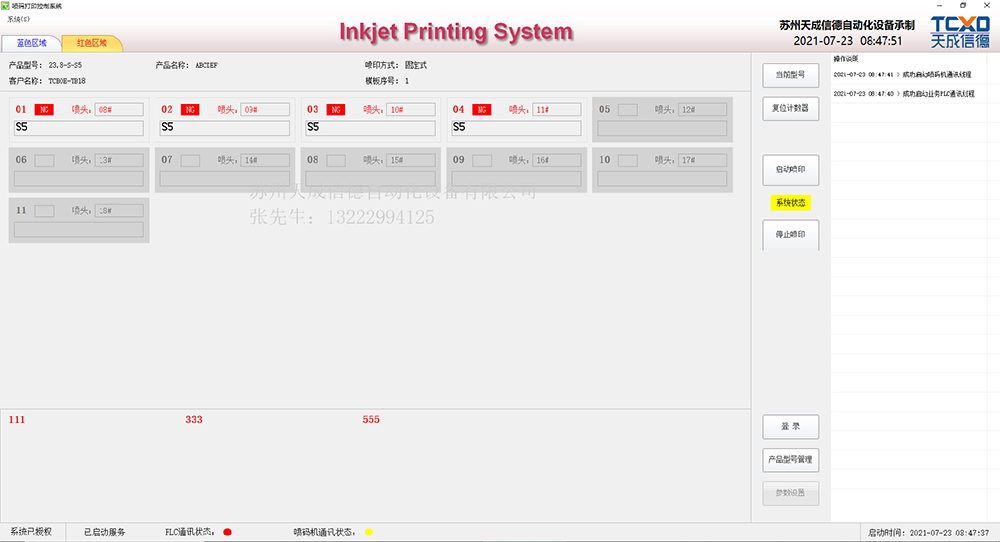Click the 登录 login button
This screenshot has height=542, width=1000.
790,427
